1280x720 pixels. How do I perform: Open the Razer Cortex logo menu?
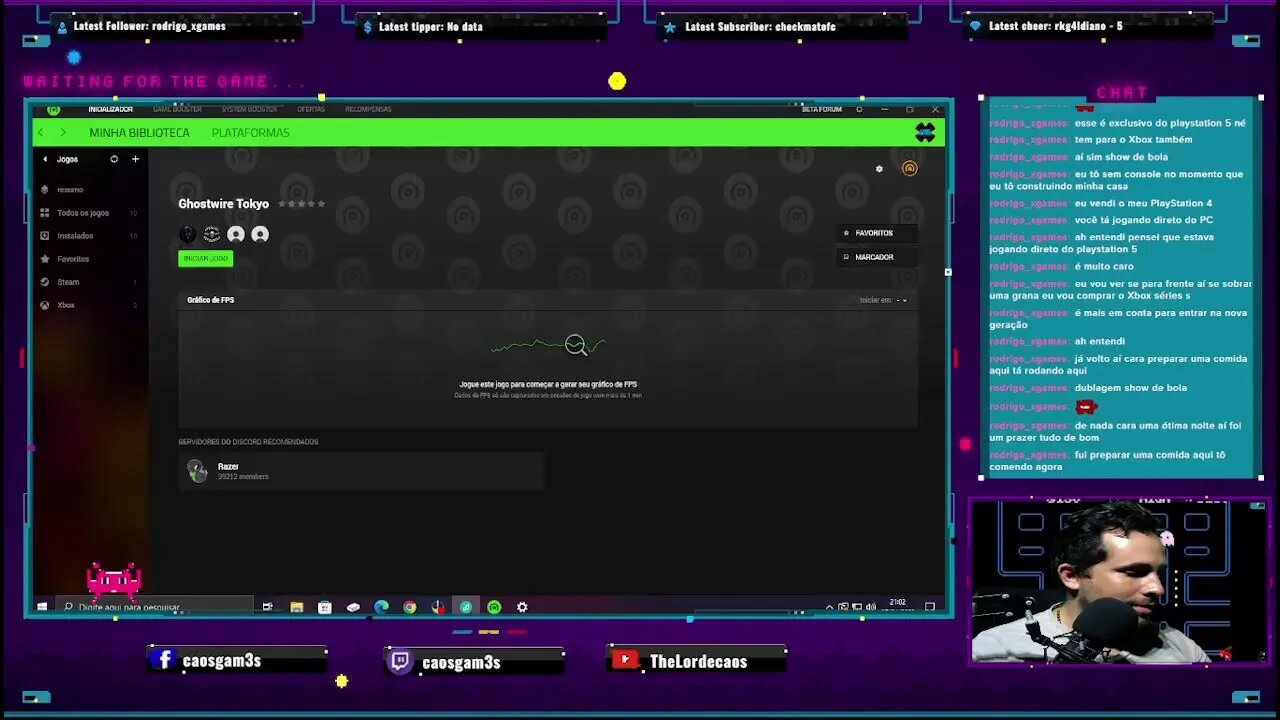pos(53,109)
